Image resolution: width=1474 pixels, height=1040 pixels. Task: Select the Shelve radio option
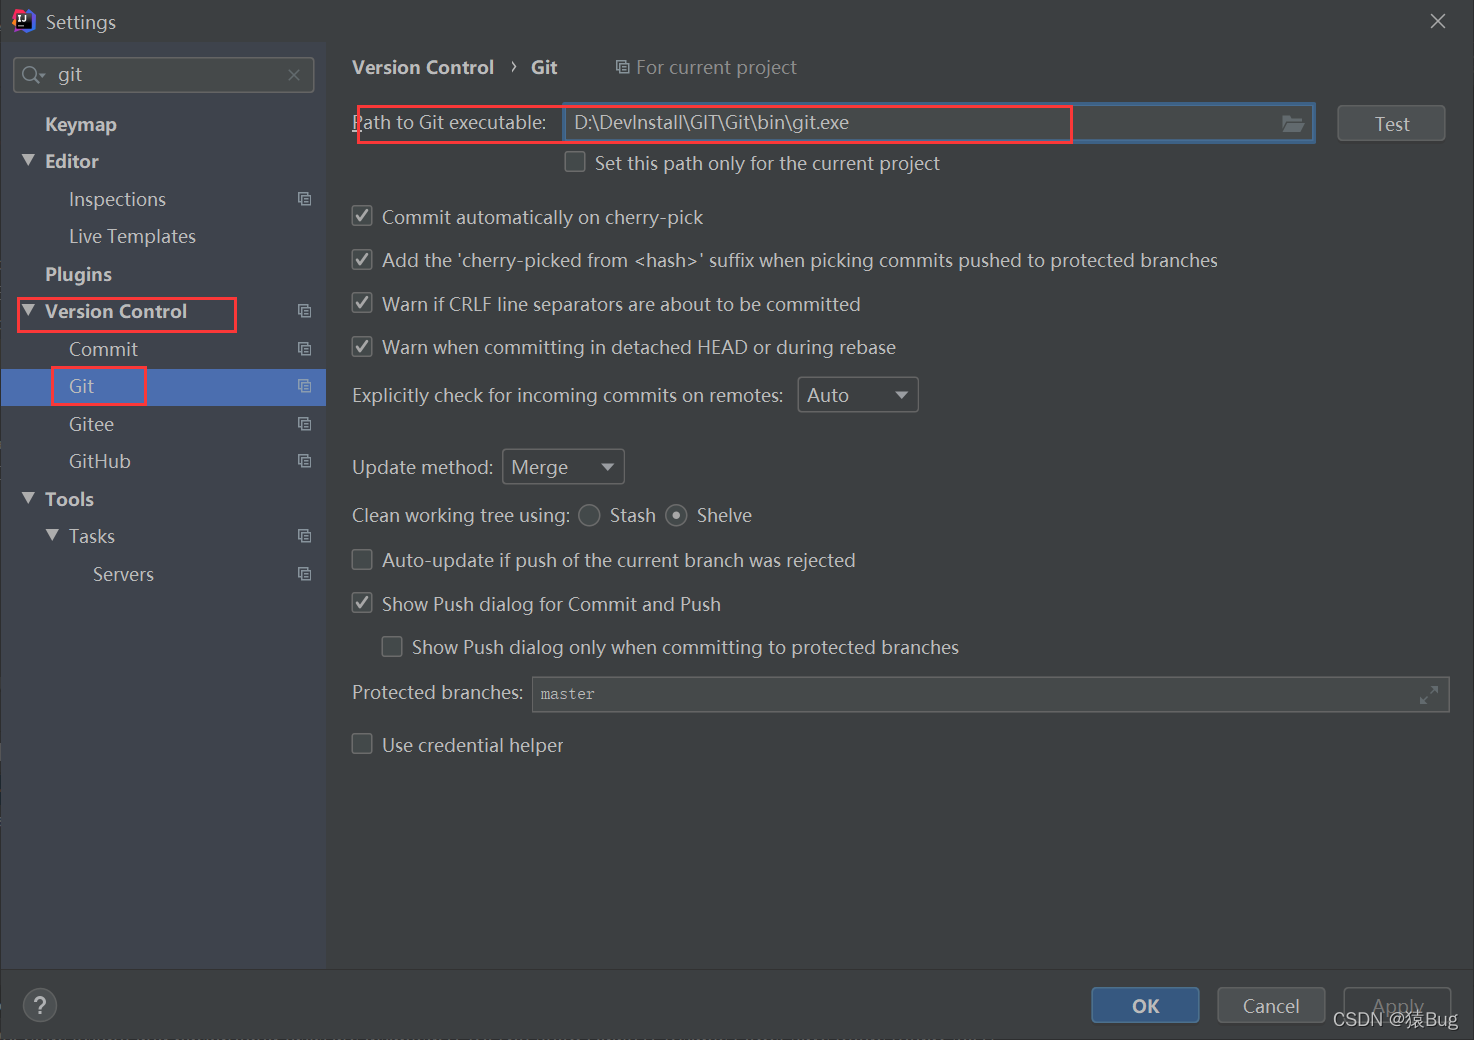pyautogui.click(x=676, y=515)
